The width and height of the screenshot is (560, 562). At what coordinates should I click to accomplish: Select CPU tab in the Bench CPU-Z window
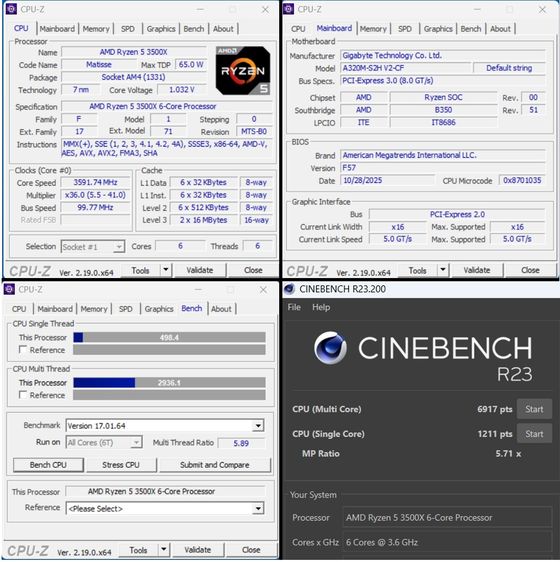pyautogui.click(x=19, y=309)
